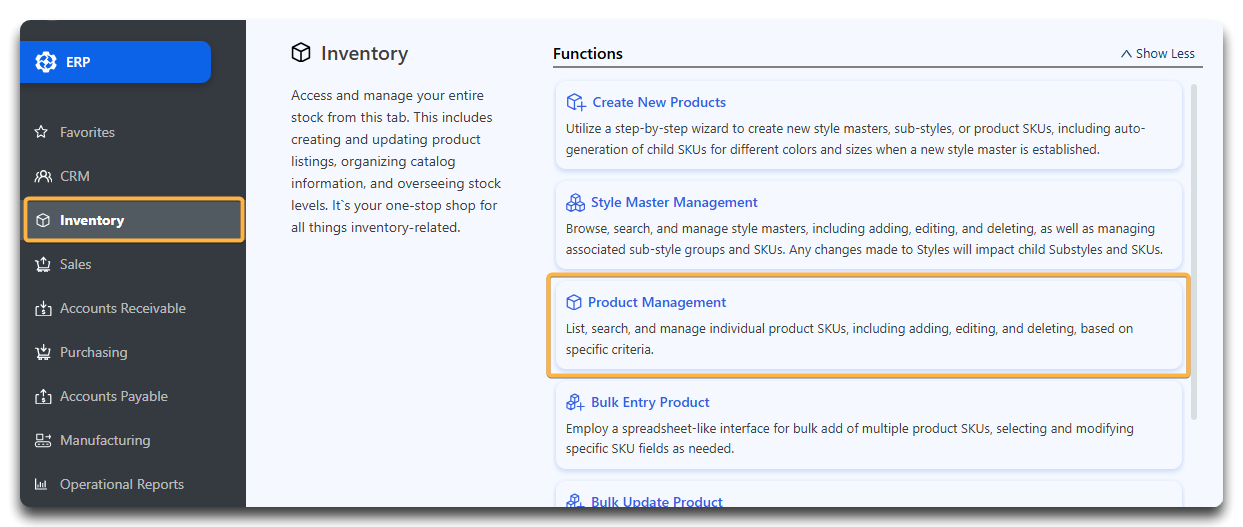
Task: Click the Purchasing cart icon
Action: (x=42, y=352)
